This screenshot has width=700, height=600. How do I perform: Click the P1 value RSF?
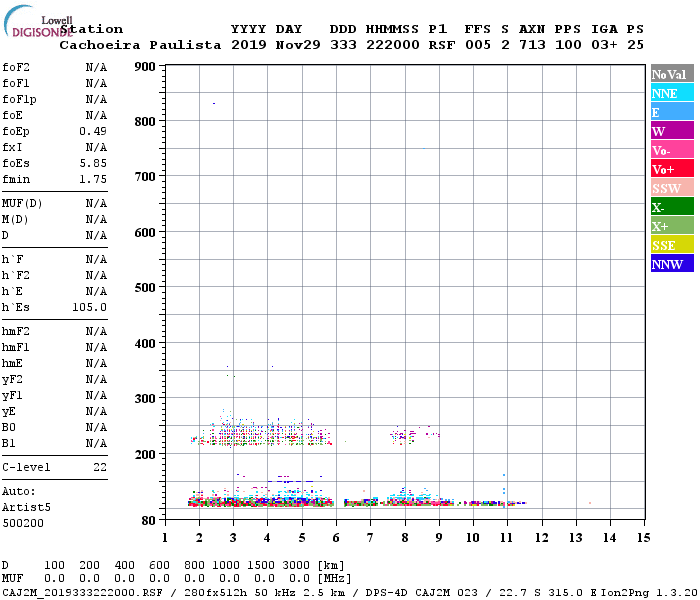[442, 45]
